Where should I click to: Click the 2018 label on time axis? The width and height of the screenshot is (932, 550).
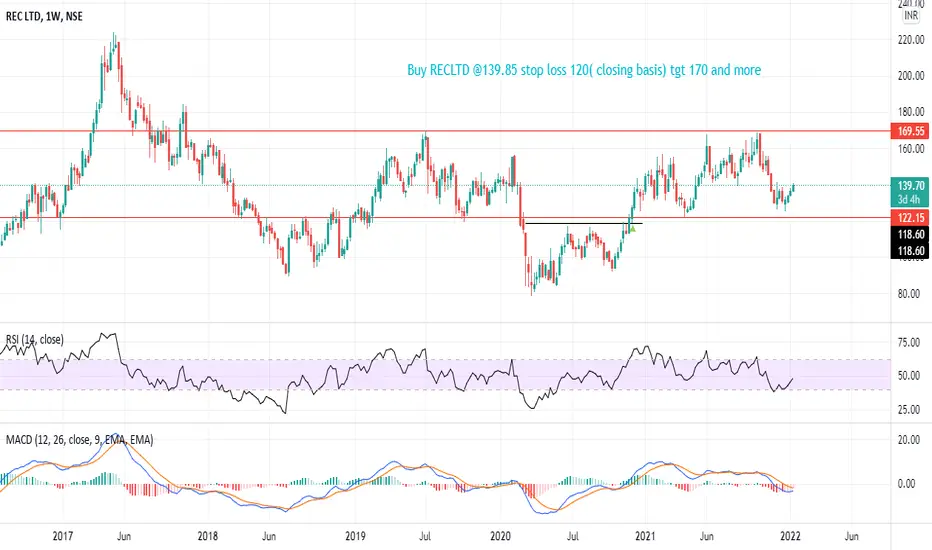[x=207, y=536]
